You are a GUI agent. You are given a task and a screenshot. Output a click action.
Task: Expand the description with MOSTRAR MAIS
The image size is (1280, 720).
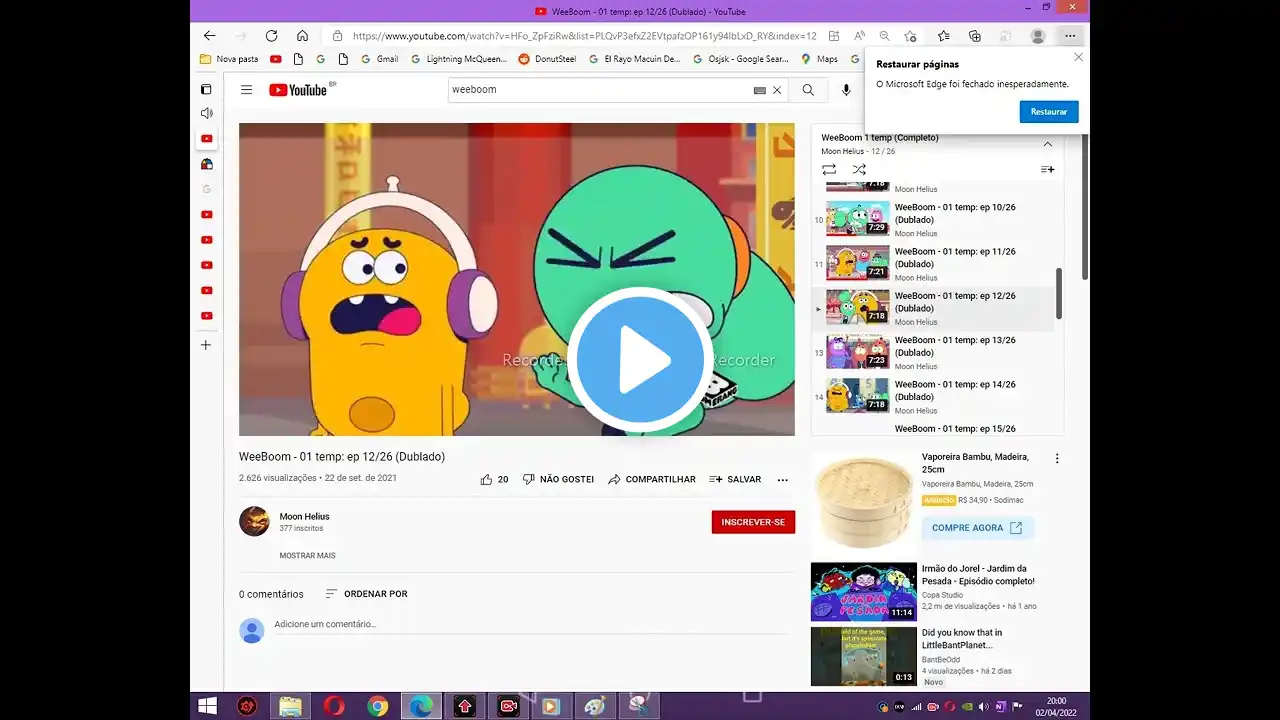pyautogui.click(x=307, y=555)
